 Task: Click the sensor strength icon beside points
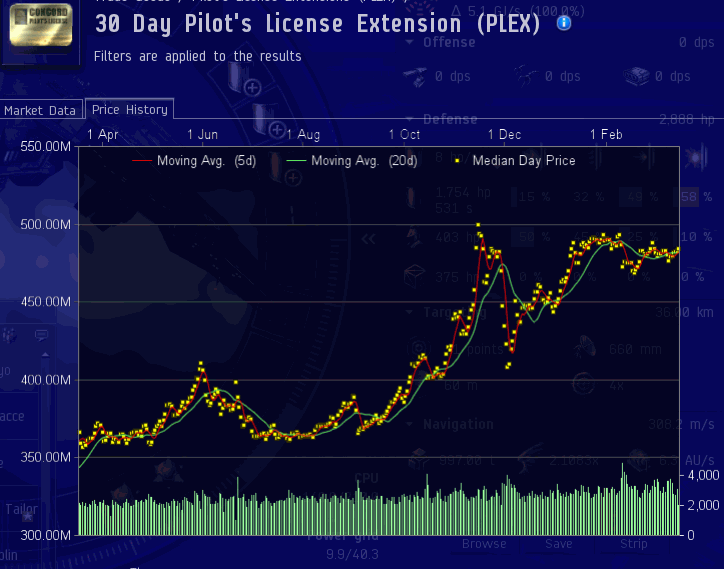point(418,349)
